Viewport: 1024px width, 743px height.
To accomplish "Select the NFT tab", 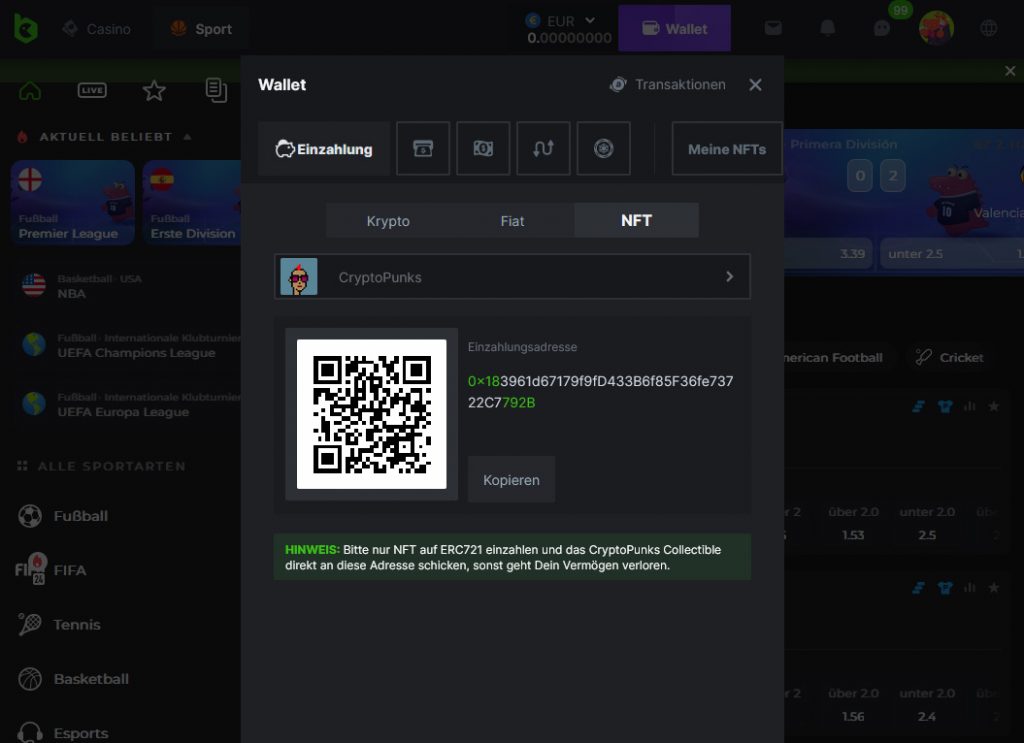I will [x=636, y=220].
